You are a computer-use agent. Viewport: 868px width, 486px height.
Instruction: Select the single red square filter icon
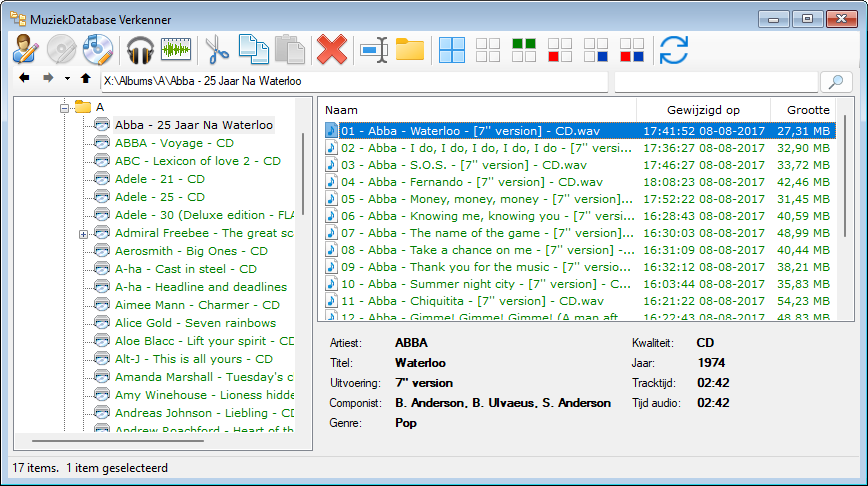pyautogui.click(x=560, y=50)
